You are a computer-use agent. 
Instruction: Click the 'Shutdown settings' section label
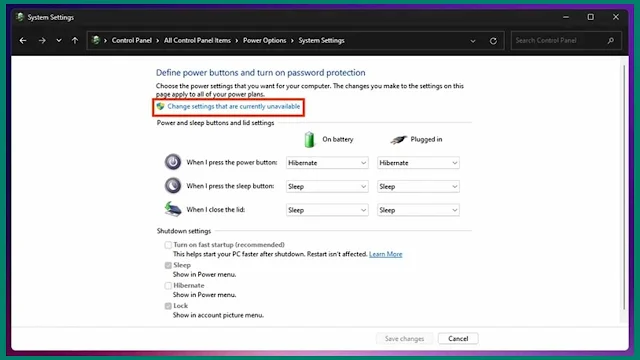(184, 231)
